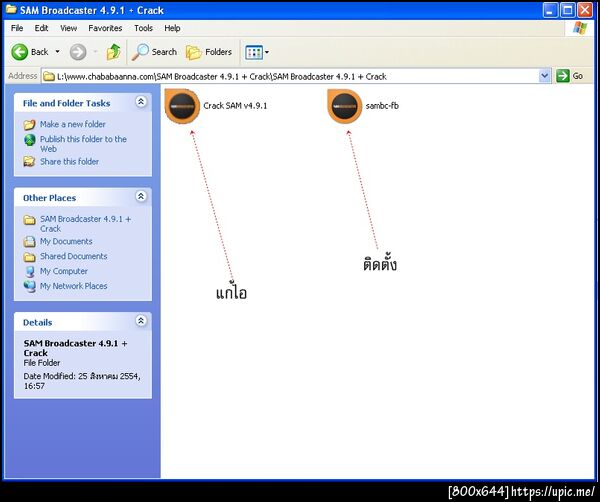The image size is (600, 502).
Task: Click the Make a new folder link
Action: (73, 124)
